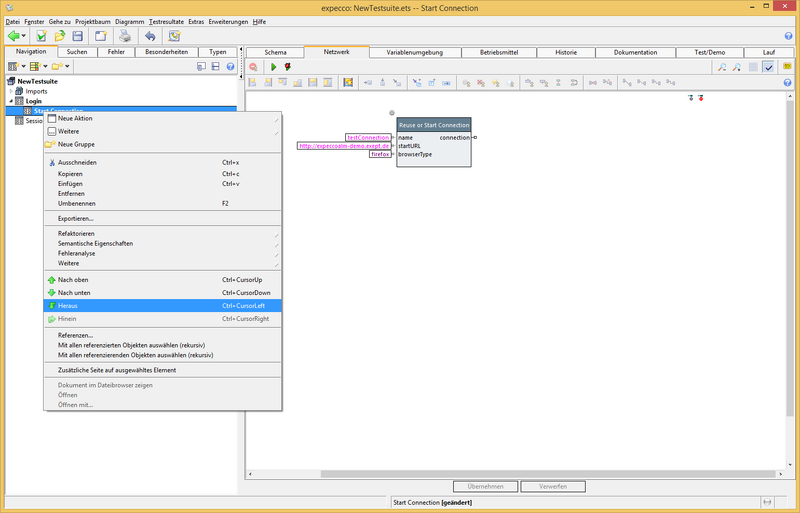
Task: Switch to the Variablenumgebung tab
Action: pyautogui.click(x=415, y=52)
